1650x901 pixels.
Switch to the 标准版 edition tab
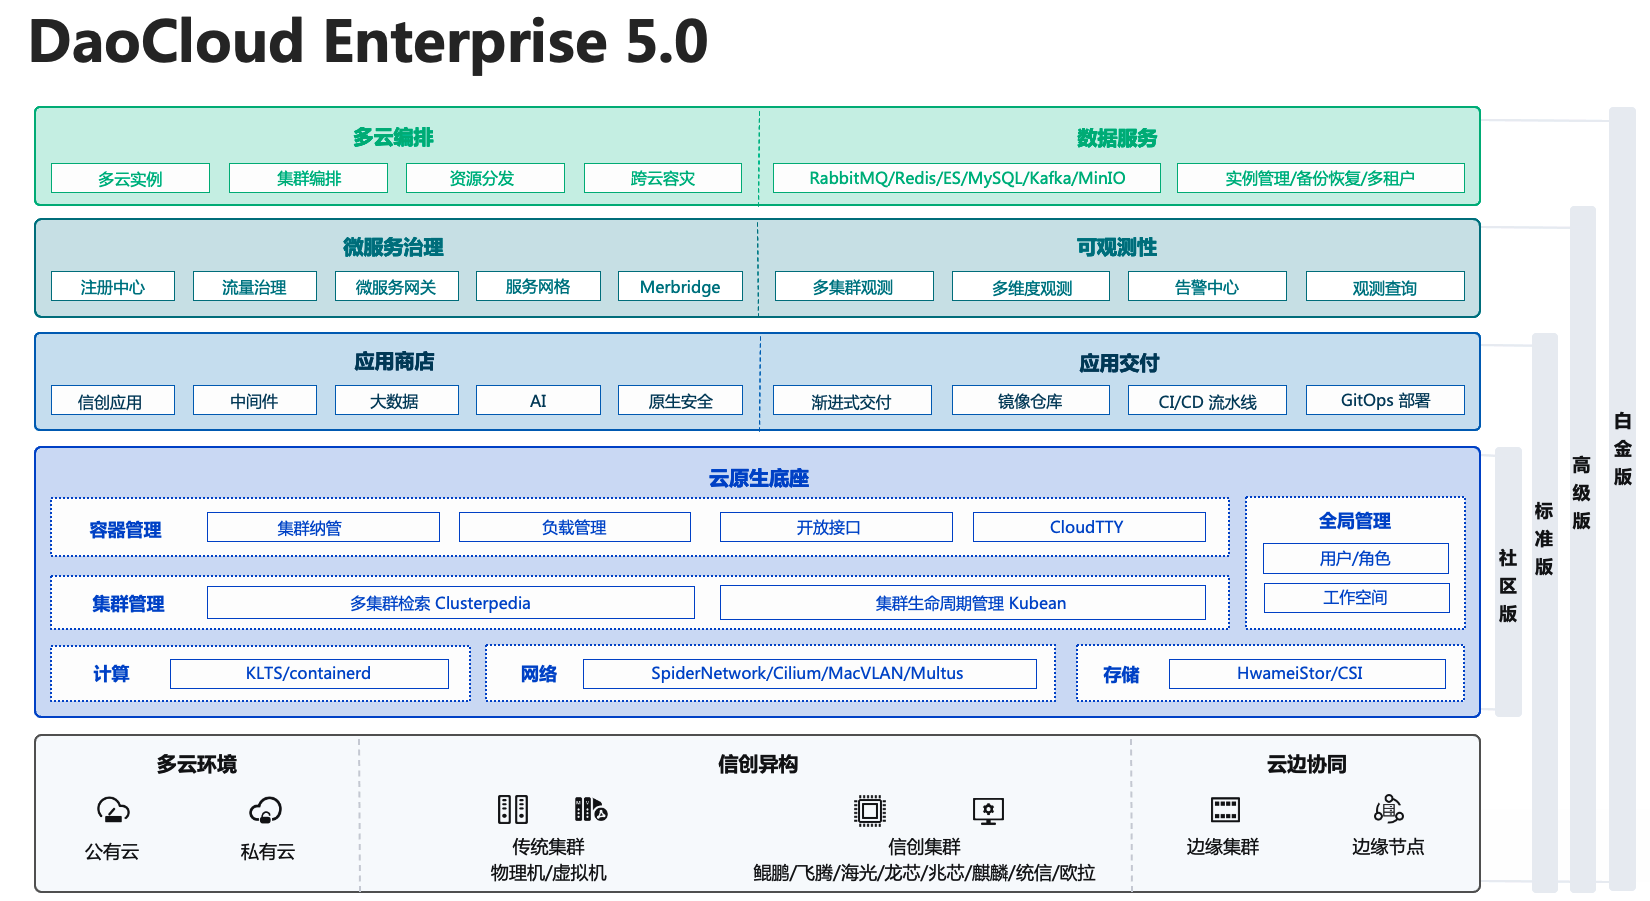(x=1543, y=540)
